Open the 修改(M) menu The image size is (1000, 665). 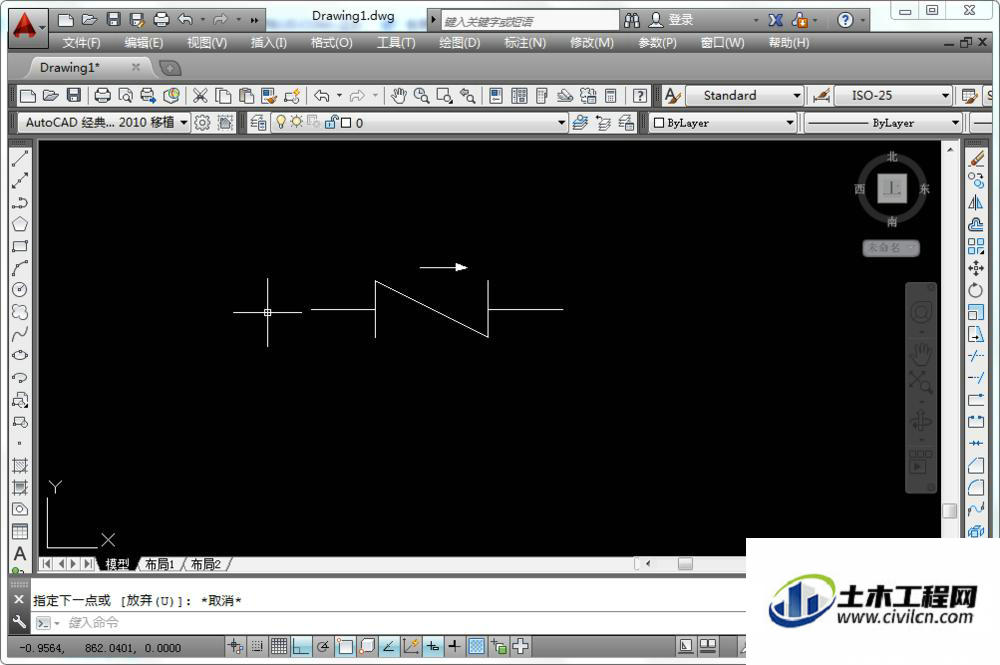pos(591,43)
